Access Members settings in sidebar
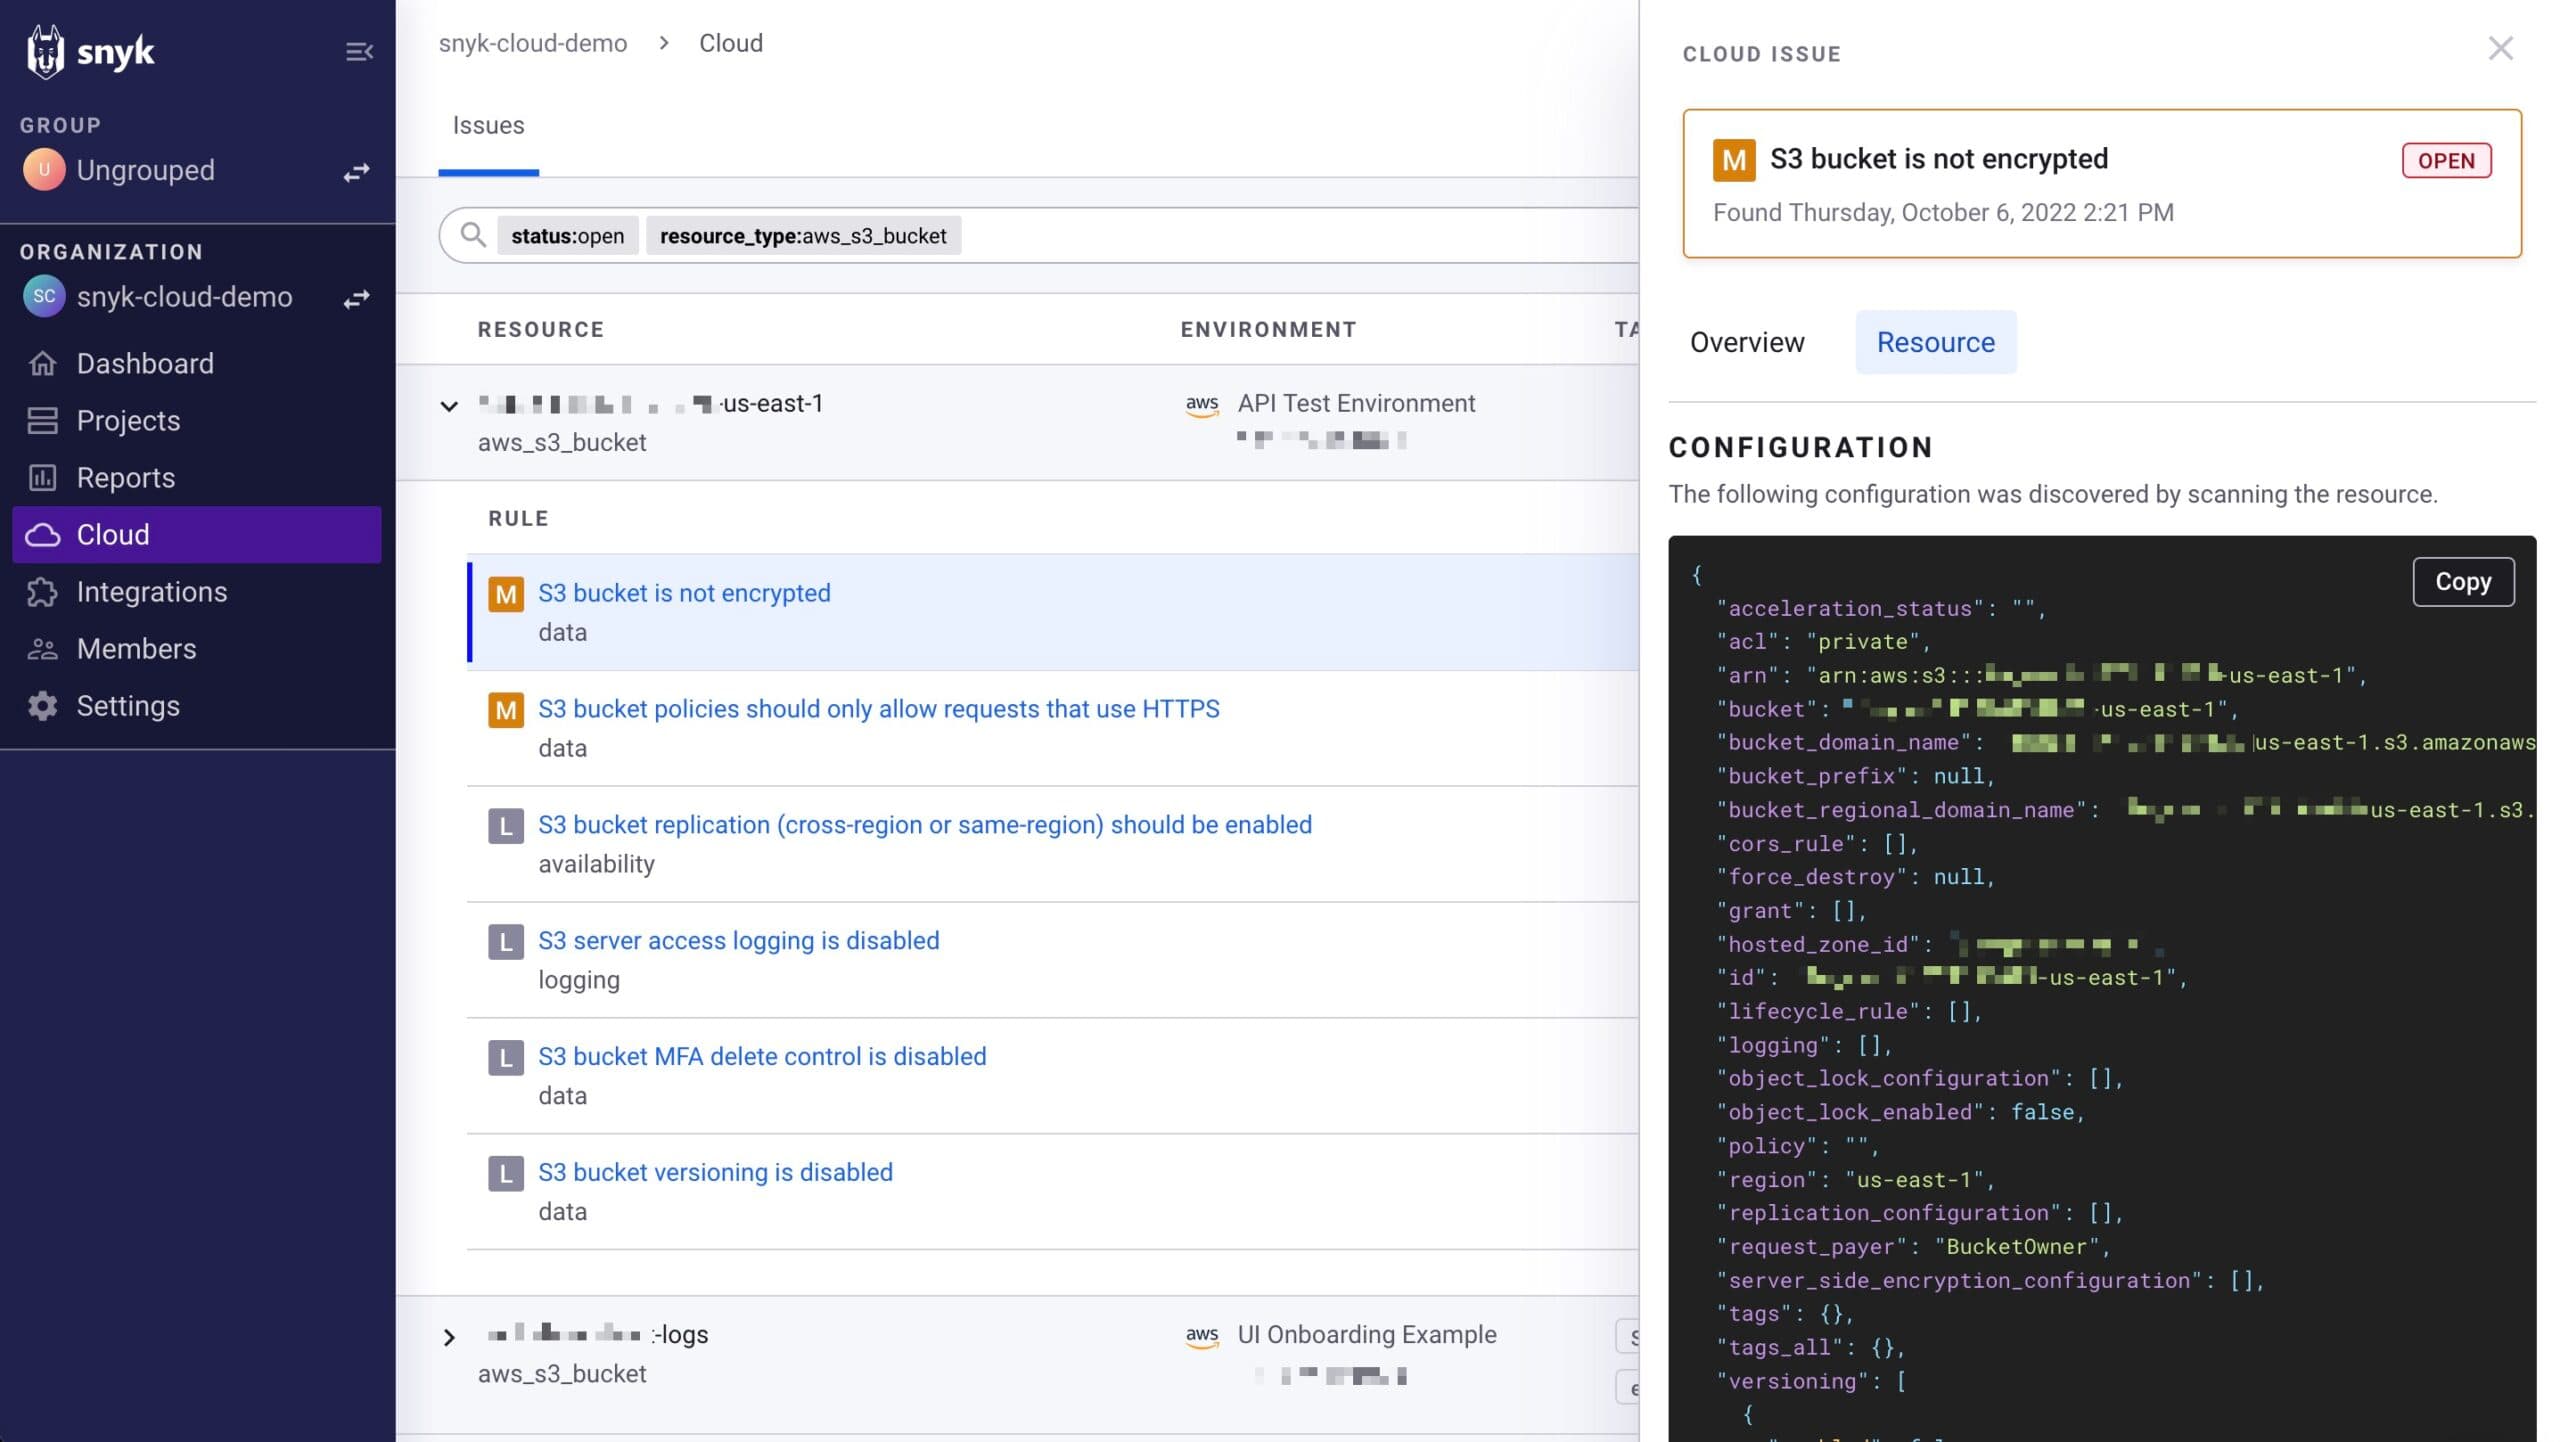Image resolution: width=2560 pixels, height=1442 pixels. (x=135, y=647)
